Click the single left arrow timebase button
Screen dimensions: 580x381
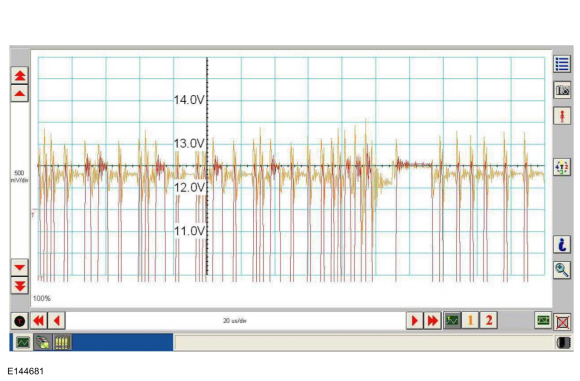click(57, 320)
